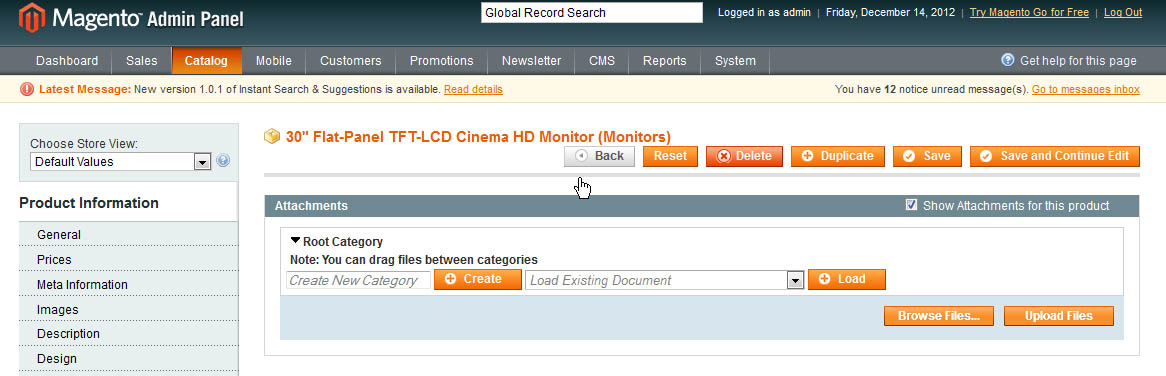
Task: Focus the Global Record Search field
Action: [x=592, y=13]
